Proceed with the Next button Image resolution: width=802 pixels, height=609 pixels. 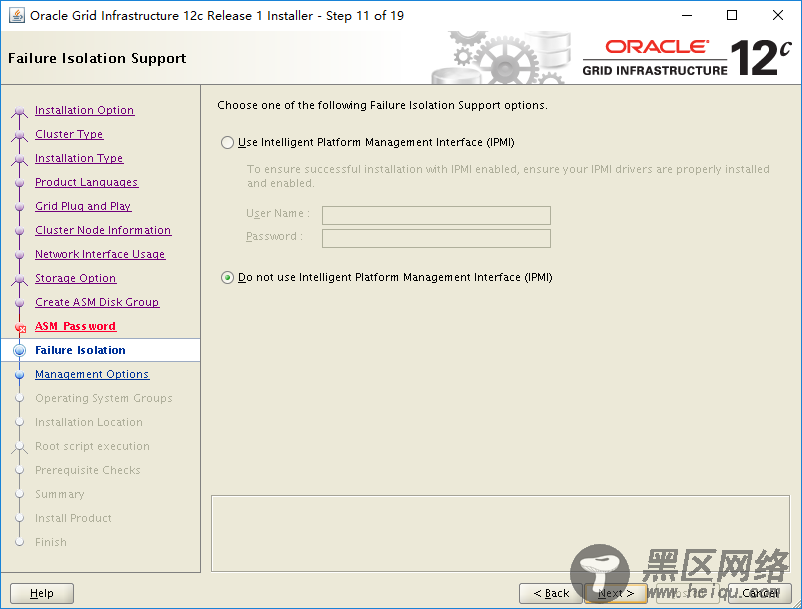pos(616,593)
